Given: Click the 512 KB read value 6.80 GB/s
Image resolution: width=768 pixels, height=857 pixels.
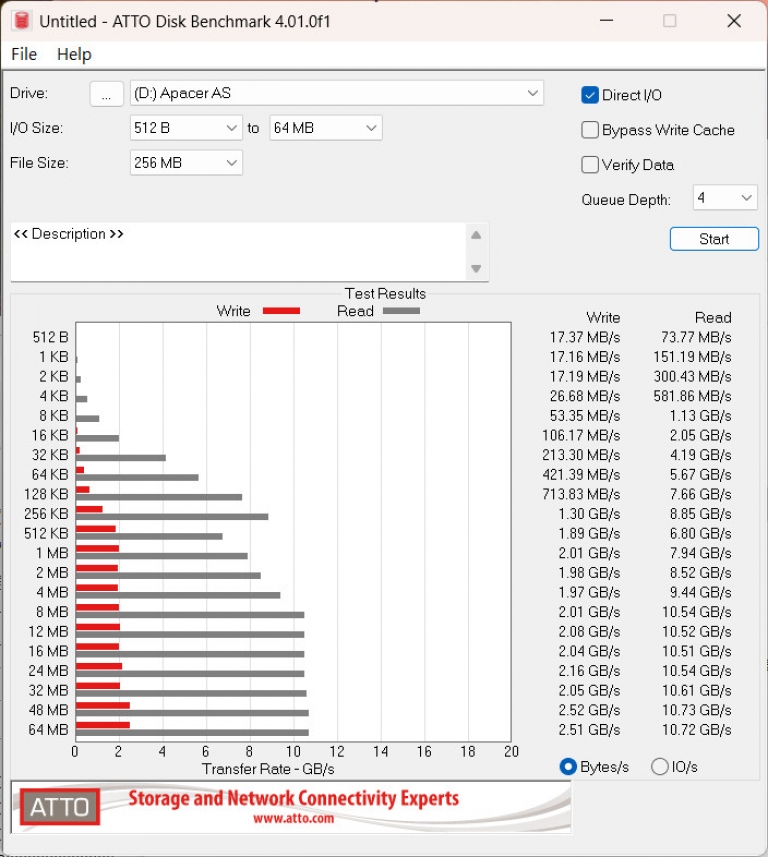Looking at the screenshot, I should [700, 533].
